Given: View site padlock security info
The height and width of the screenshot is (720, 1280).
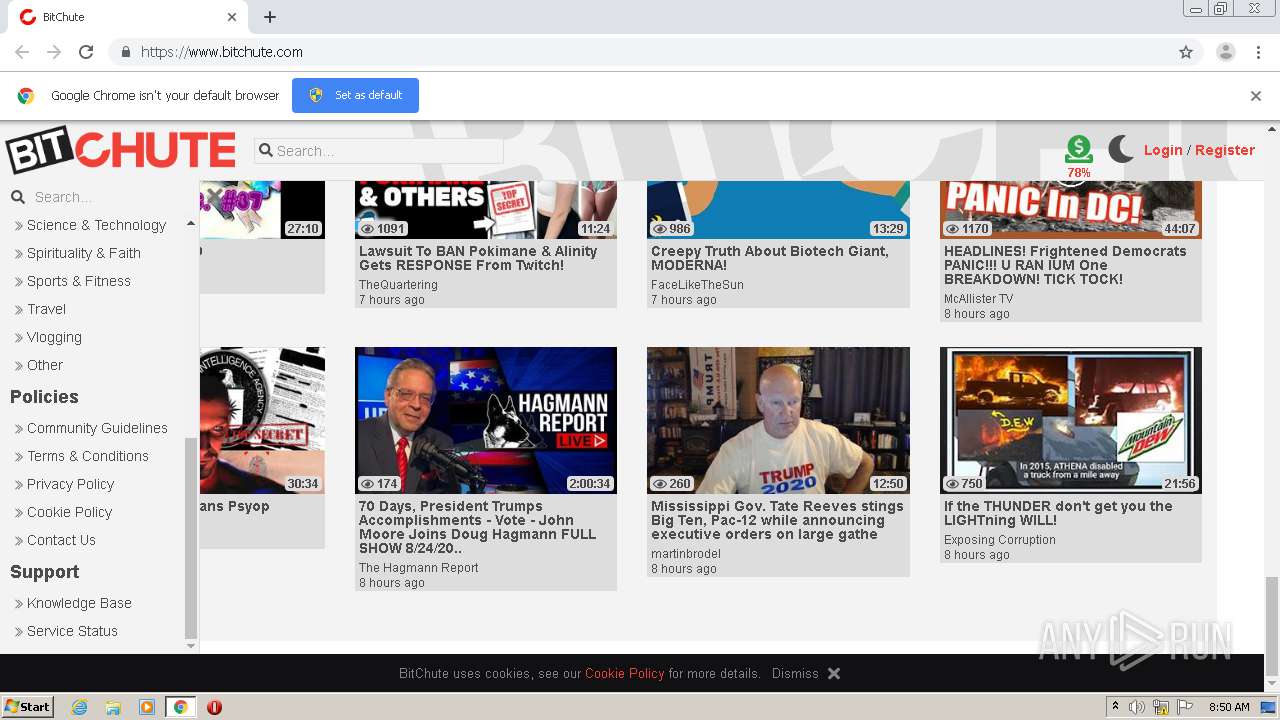Looking at the screenshot, I should [125, 52].
